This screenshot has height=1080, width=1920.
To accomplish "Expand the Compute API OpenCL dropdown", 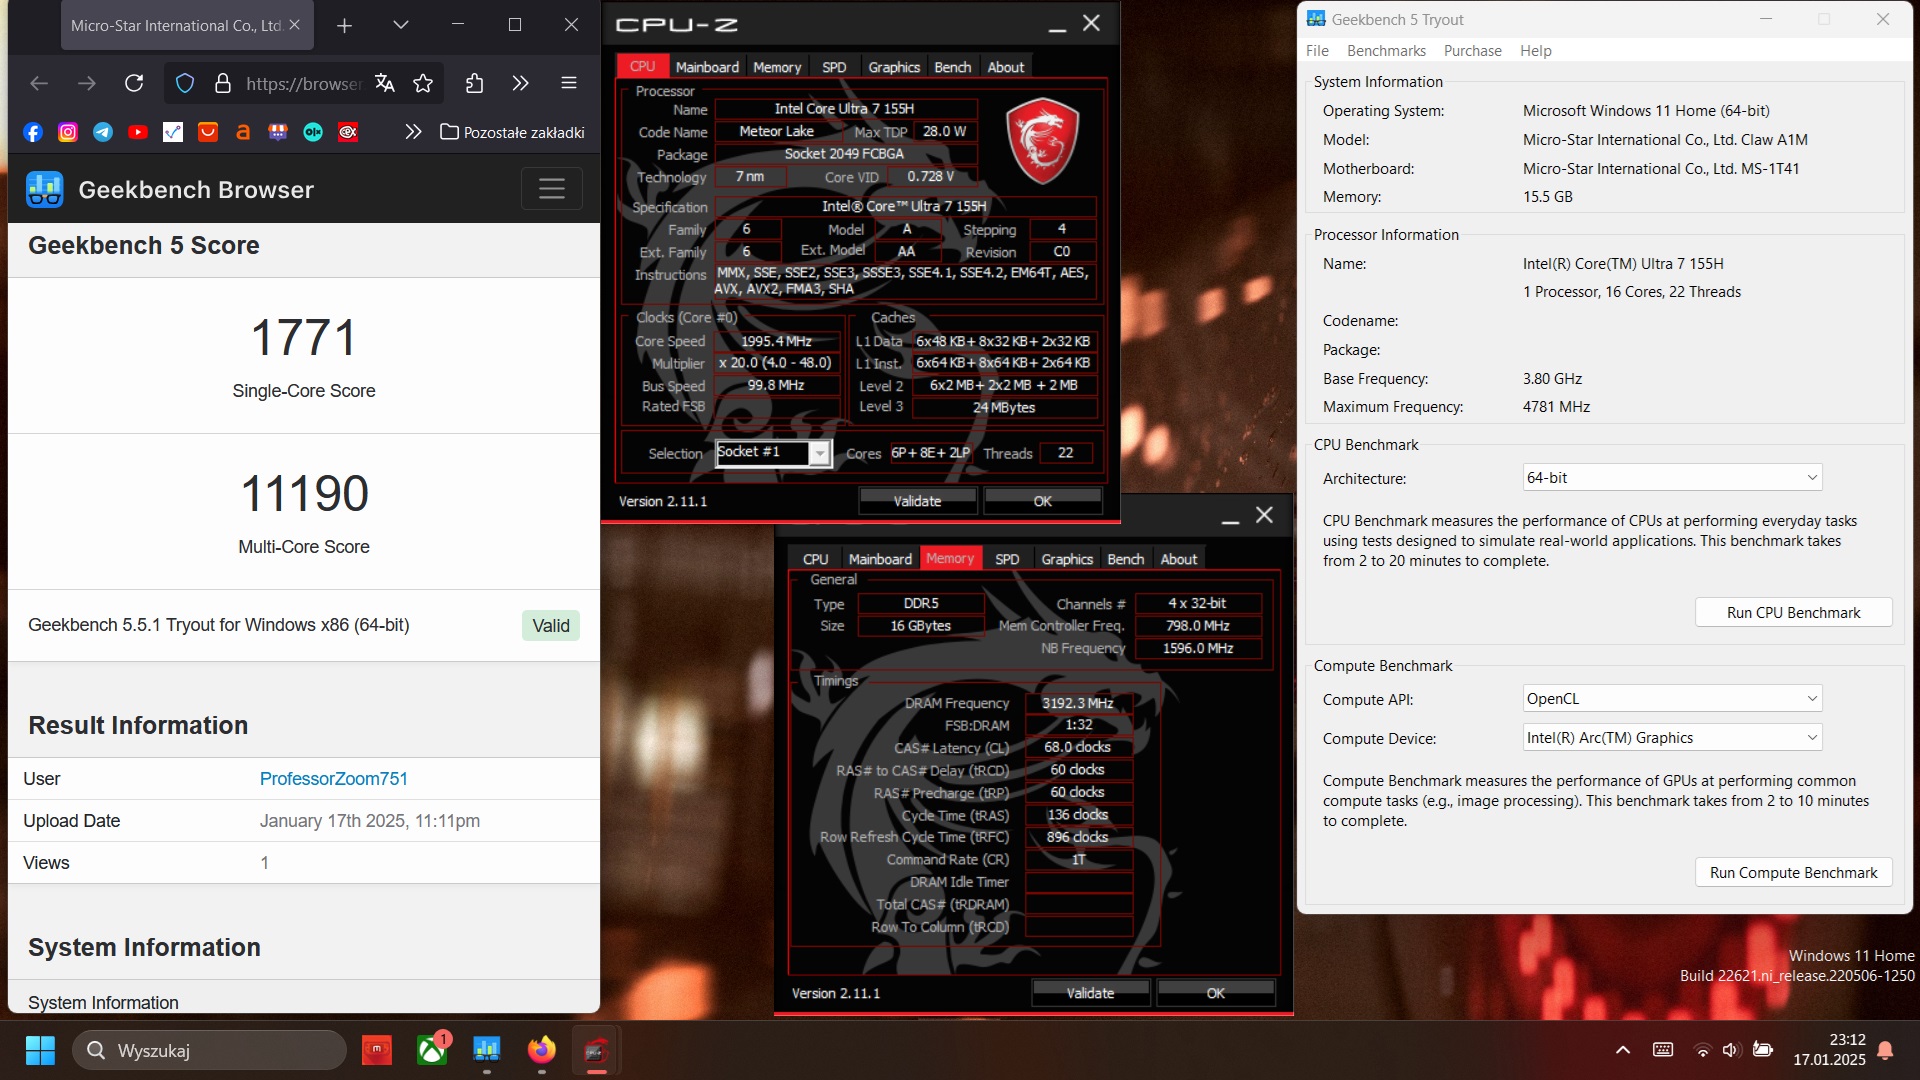I will pos(1672,699).
